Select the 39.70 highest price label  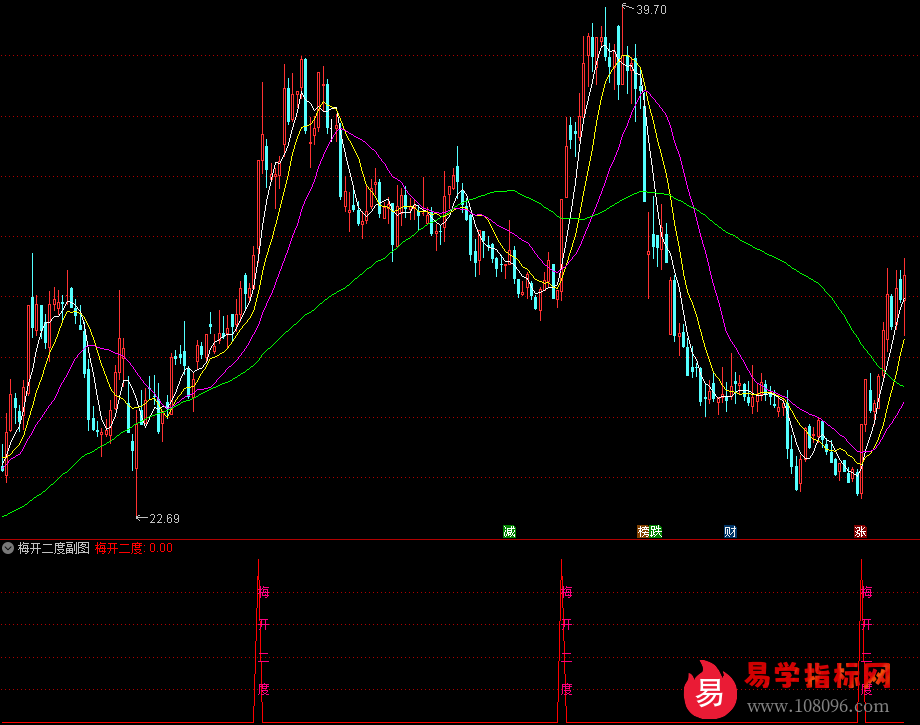pyautogui.click(x=651, y=10)
